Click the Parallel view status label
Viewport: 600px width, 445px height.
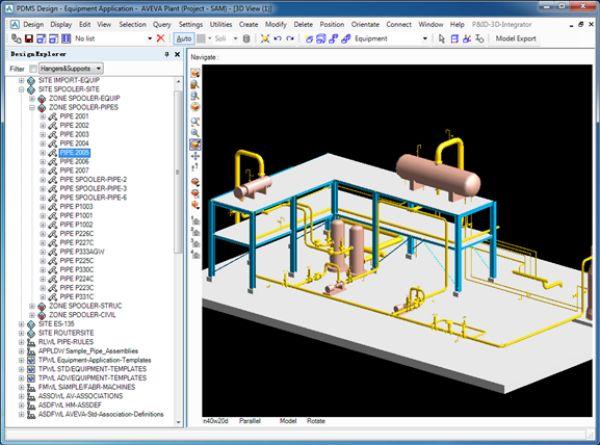click(250, 421)
